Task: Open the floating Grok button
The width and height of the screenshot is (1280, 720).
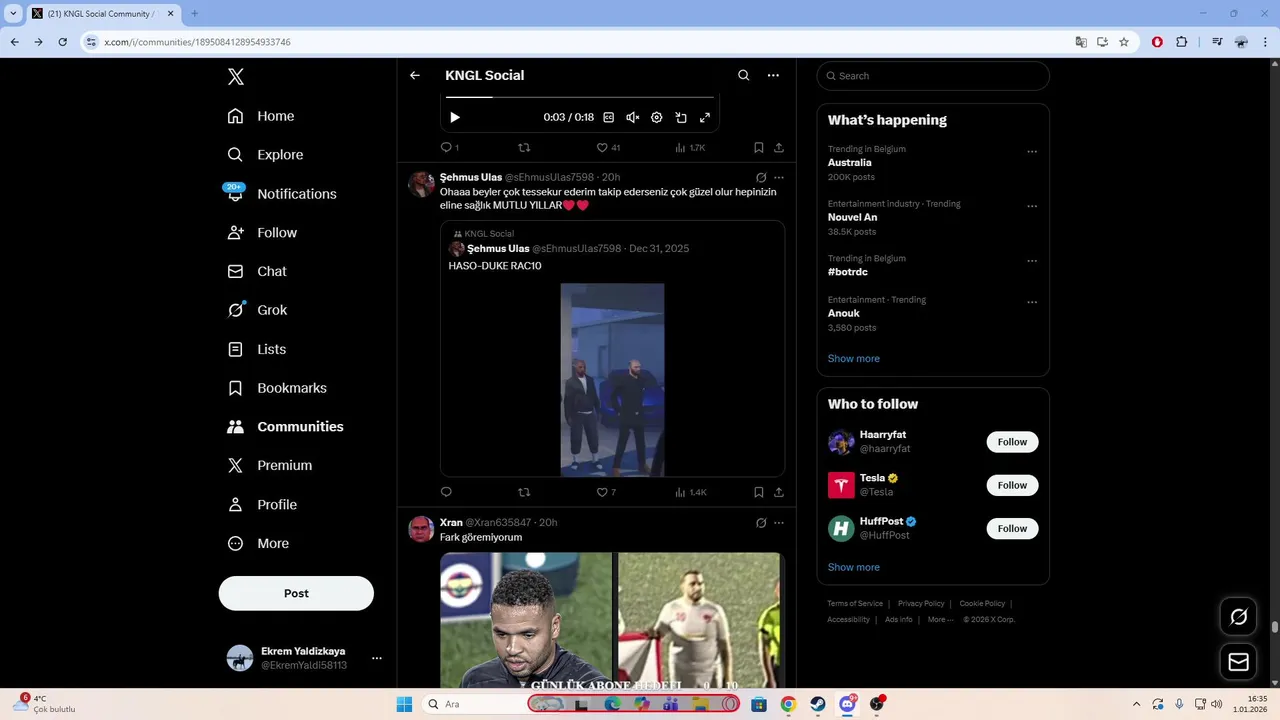Action: 1238,617
